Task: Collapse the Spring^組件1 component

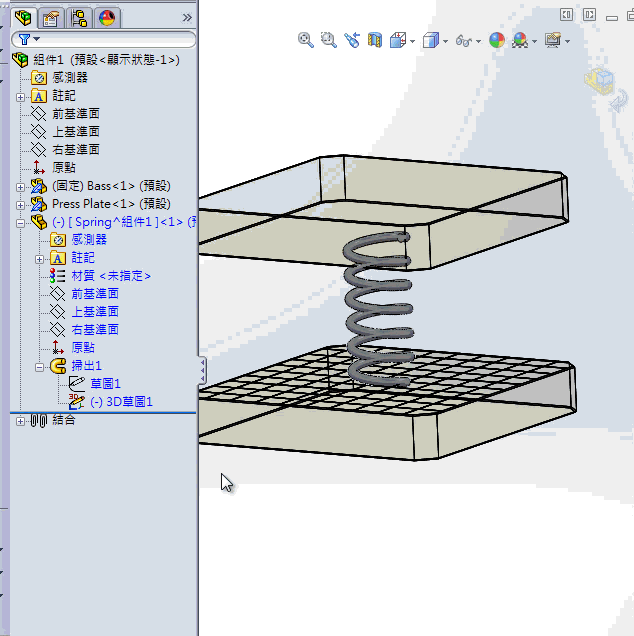Action: tap(20, 223)
